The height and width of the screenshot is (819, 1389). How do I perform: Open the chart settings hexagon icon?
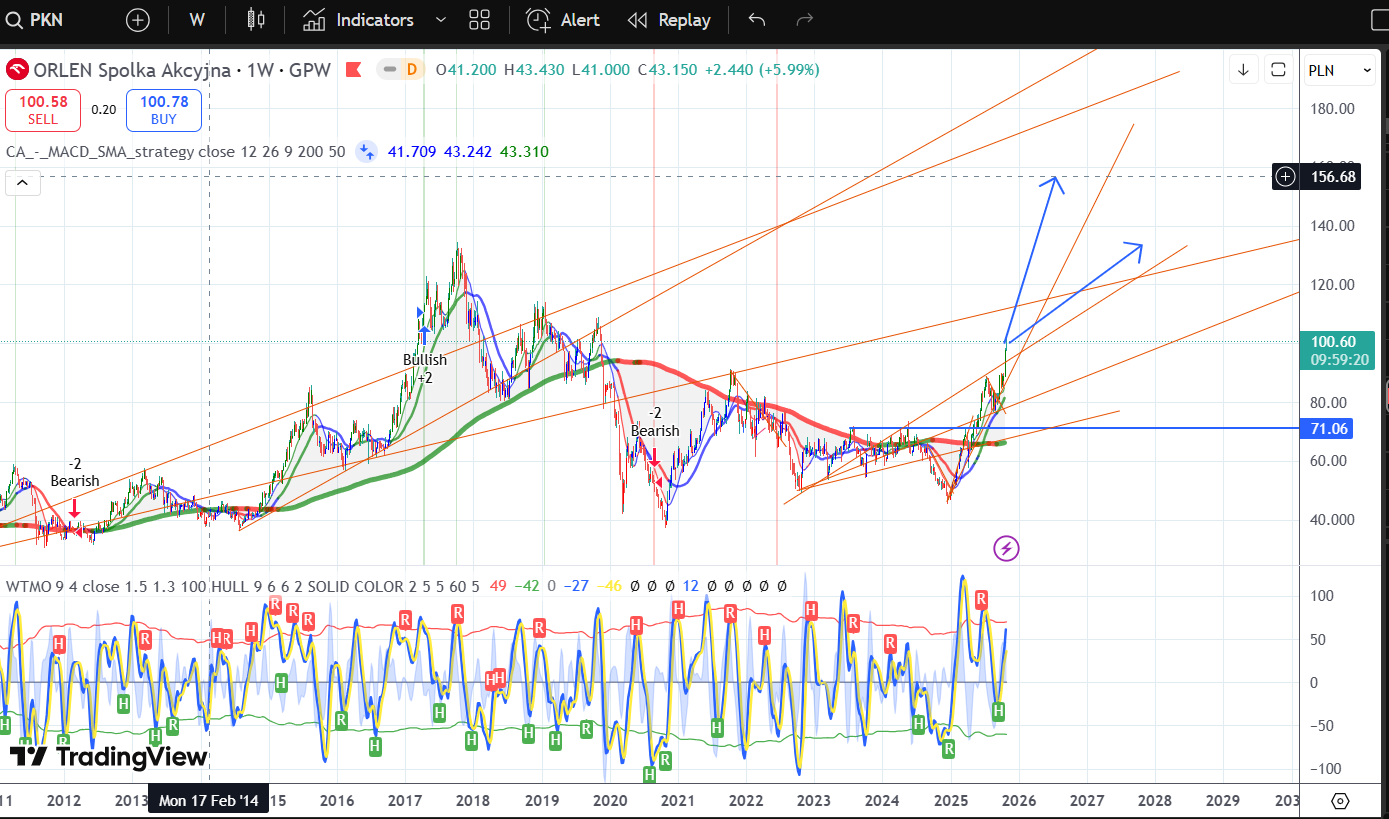[1341, 801]
